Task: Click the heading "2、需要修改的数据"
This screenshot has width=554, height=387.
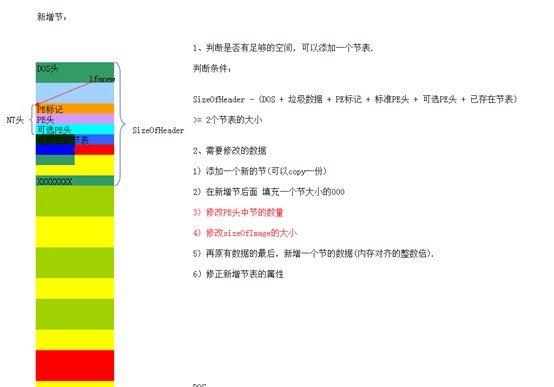Action: (230, 151)
